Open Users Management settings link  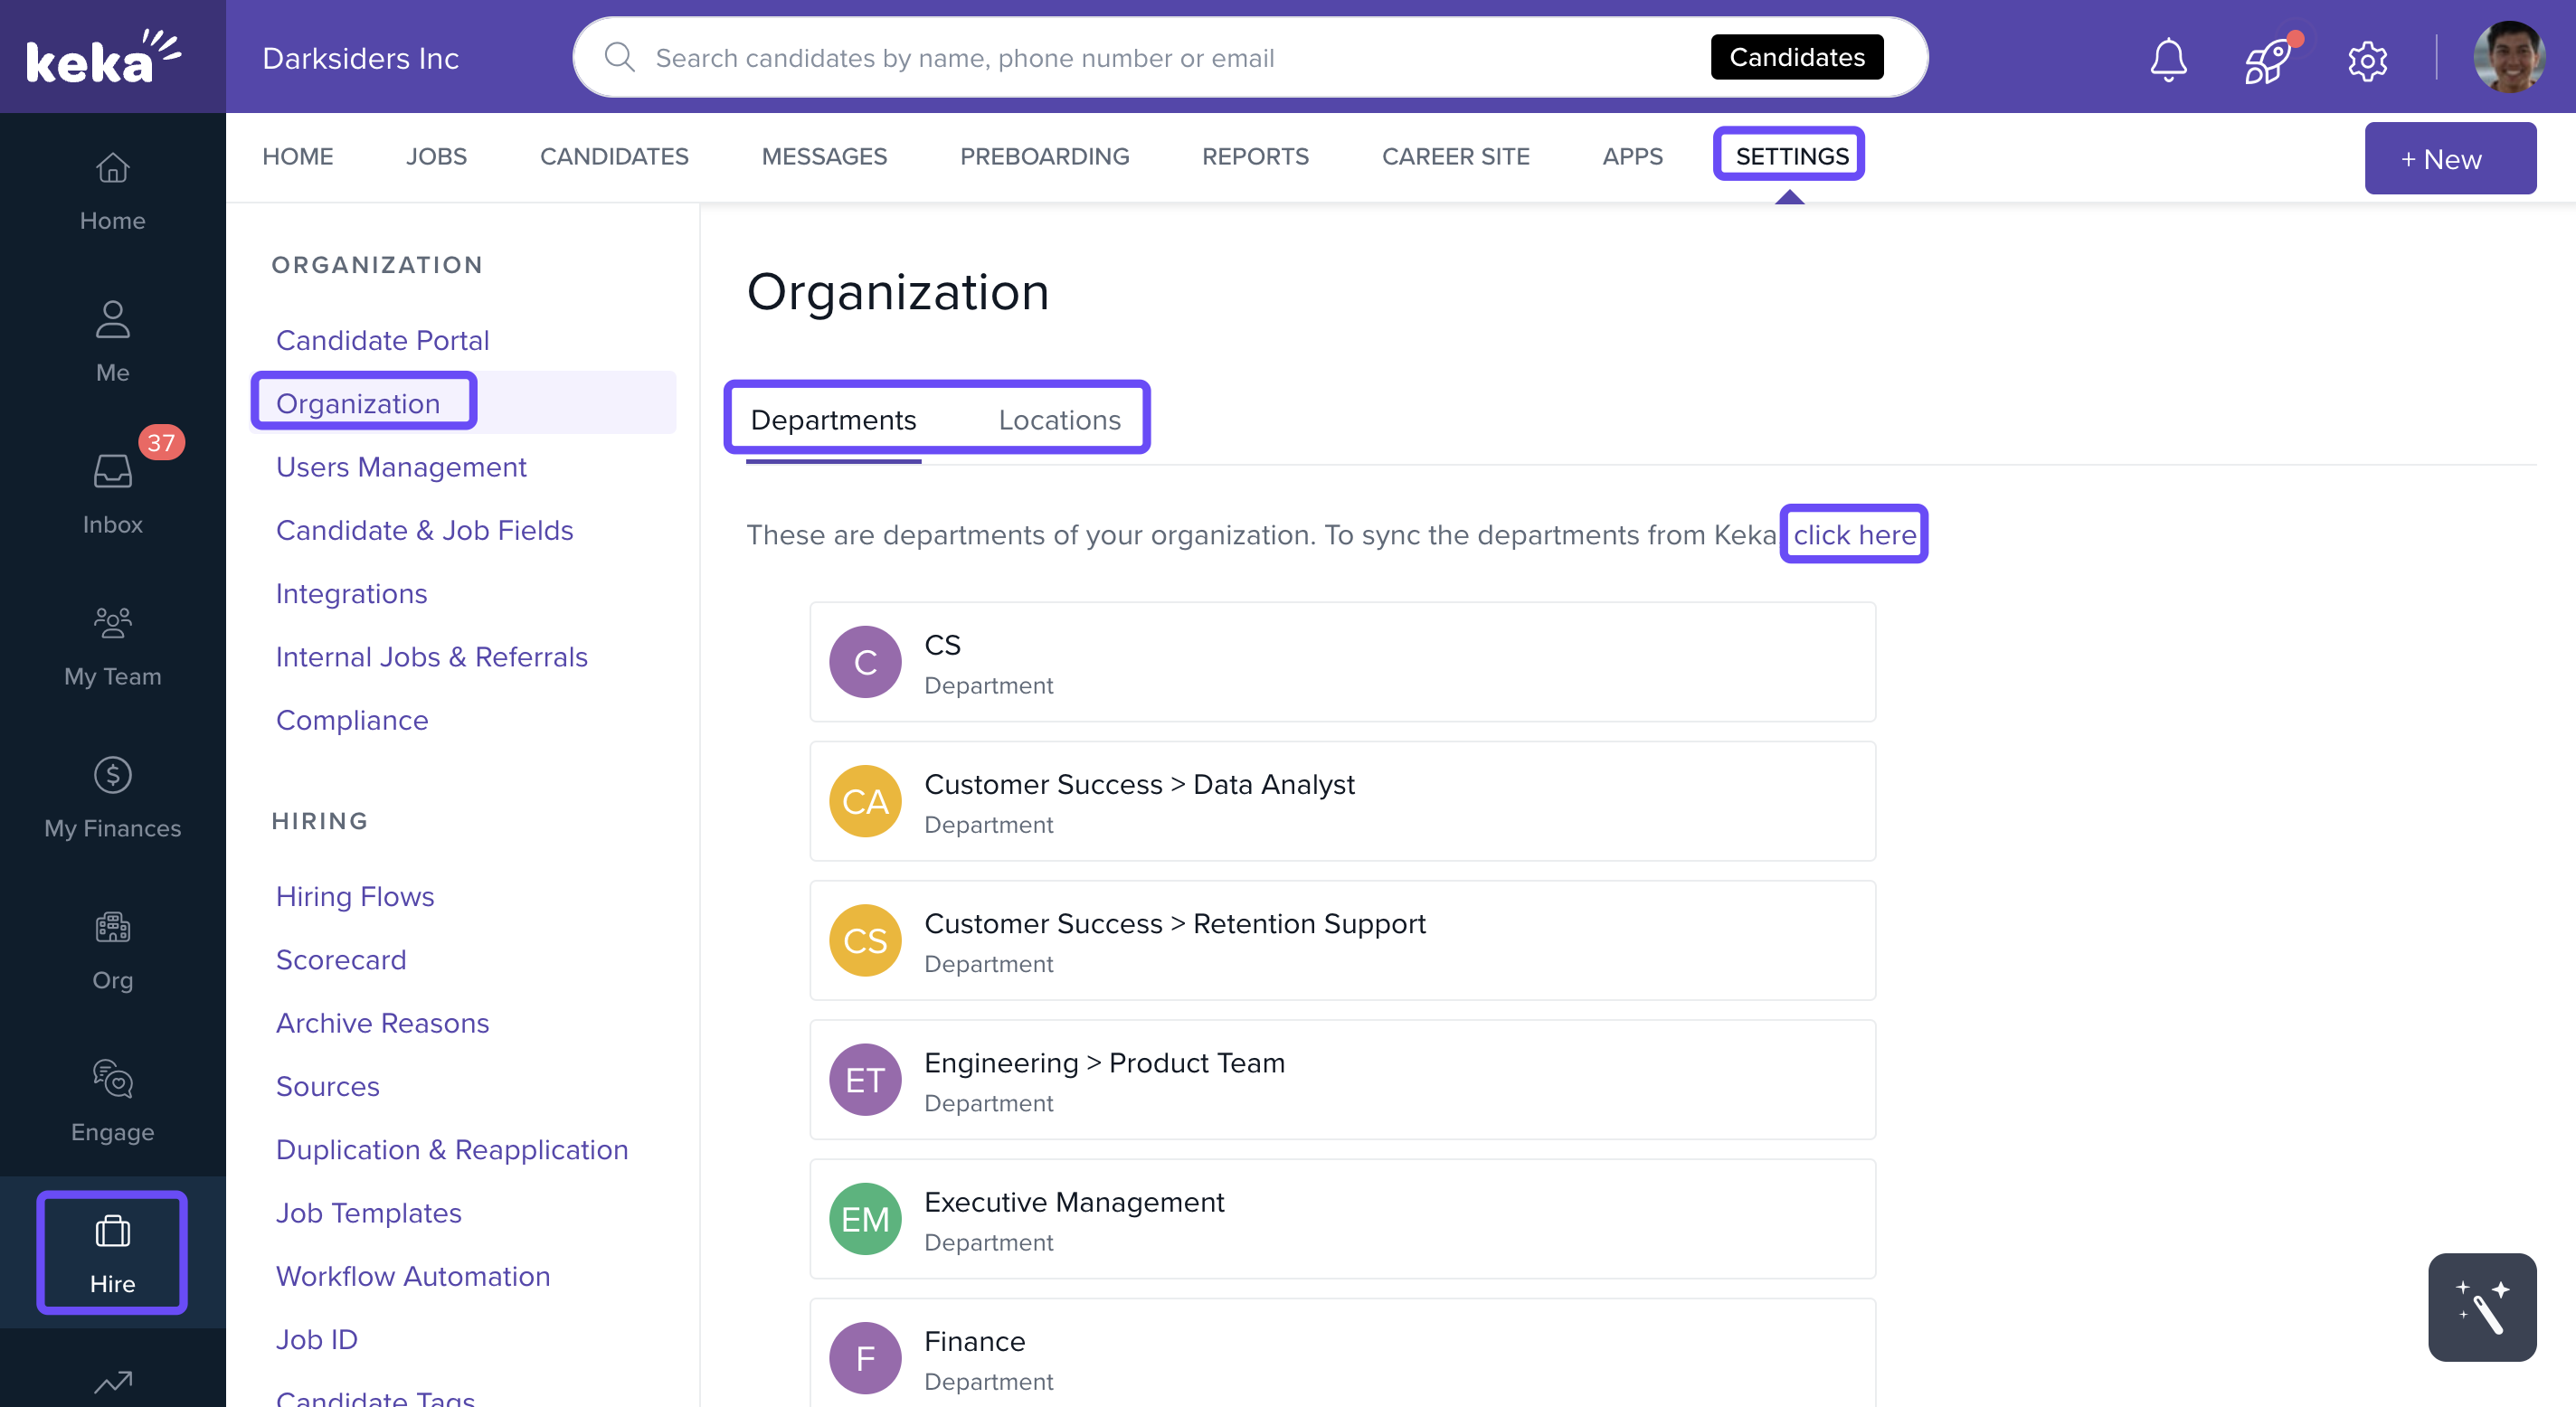coord(400,467)
